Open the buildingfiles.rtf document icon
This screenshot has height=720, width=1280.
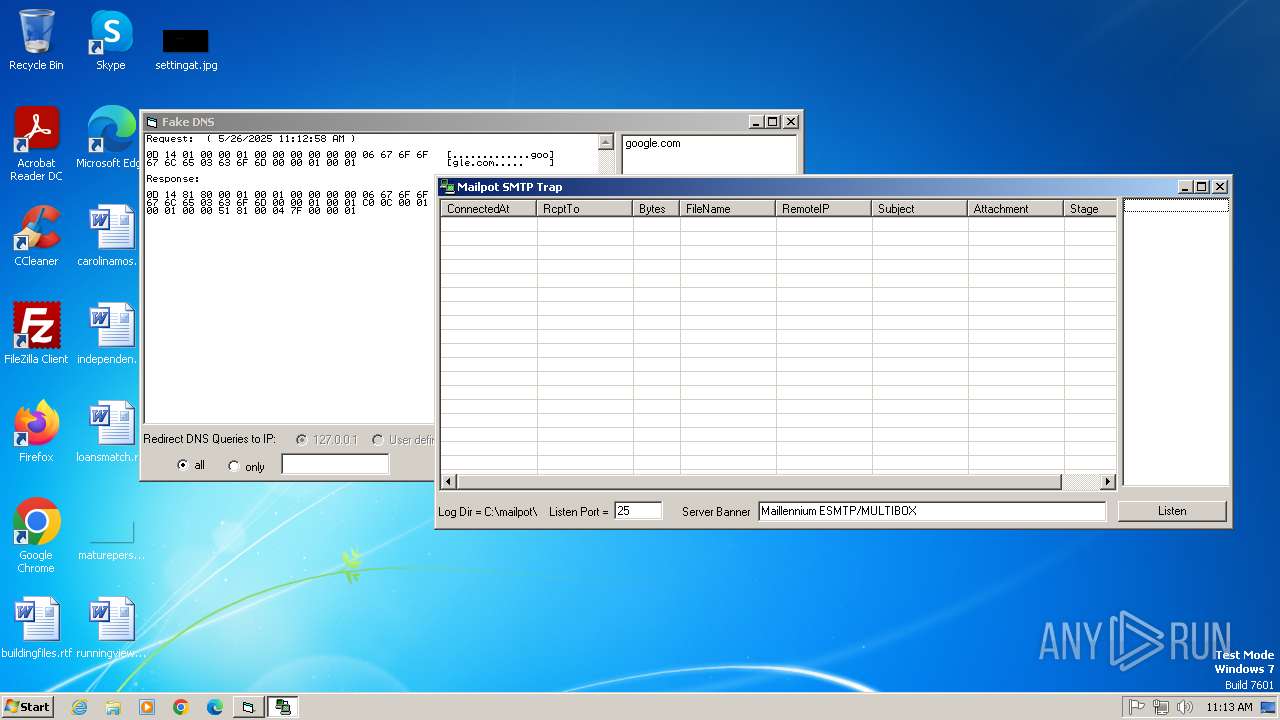tap(36, 628)
